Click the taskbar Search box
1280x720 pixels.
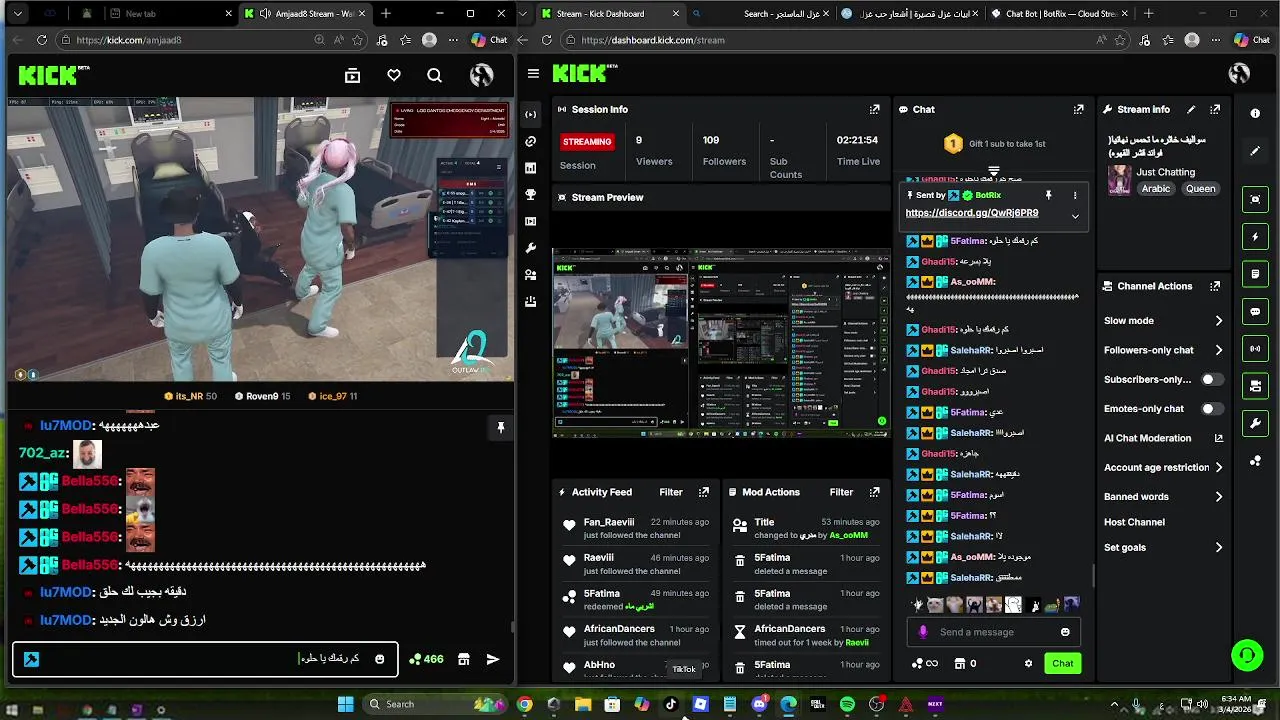[433, 704]
